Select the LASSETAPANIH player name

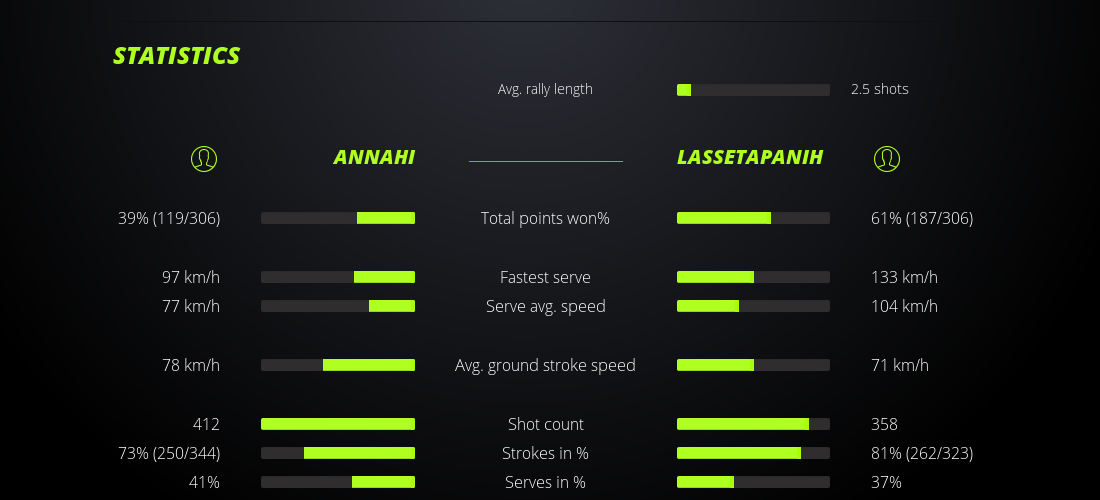point(750,157)
